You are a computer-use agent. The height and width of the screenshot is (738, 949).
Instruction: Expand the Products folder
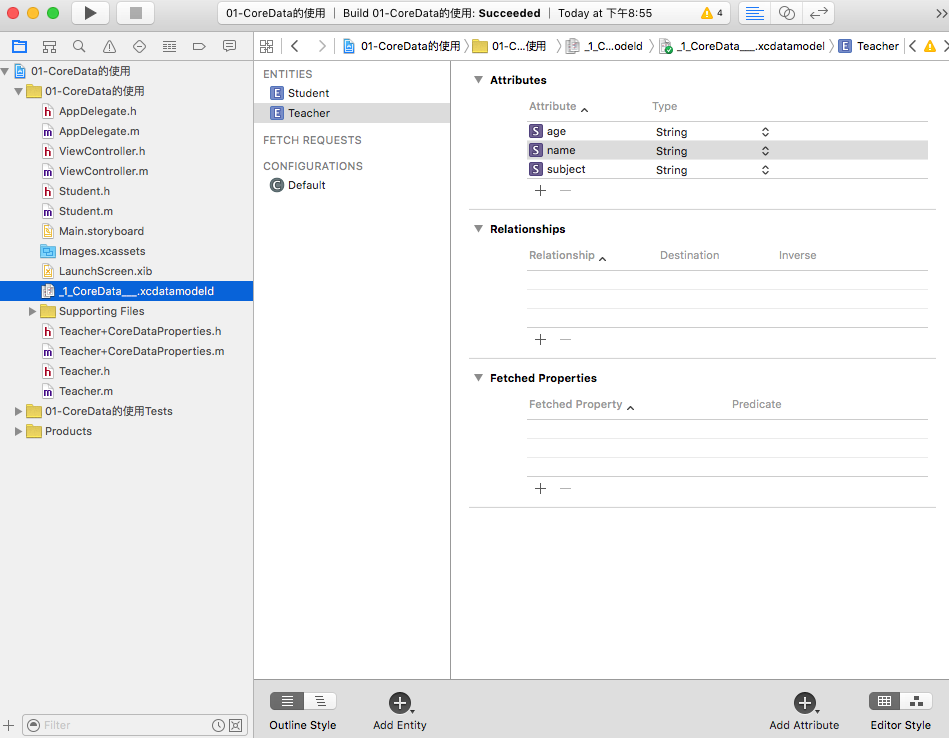(x=19, y=431)
